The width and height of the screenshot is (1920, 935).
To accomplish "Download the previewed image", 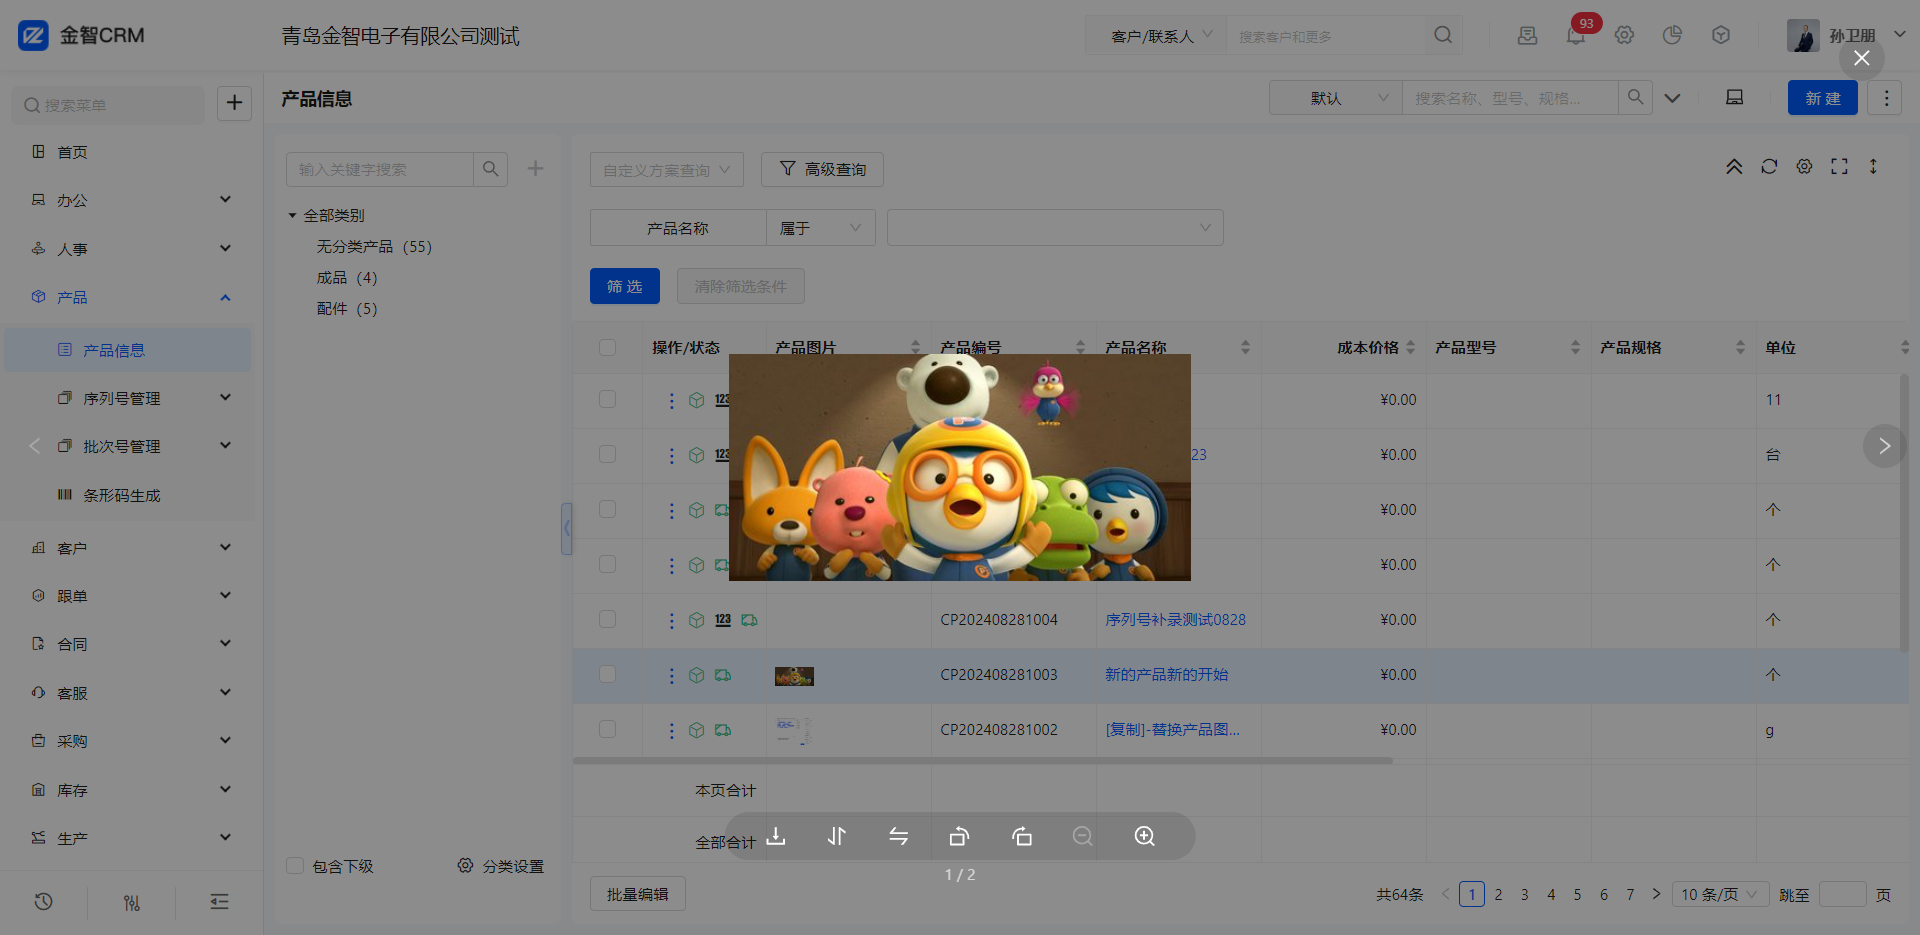I will pos(776,836).
